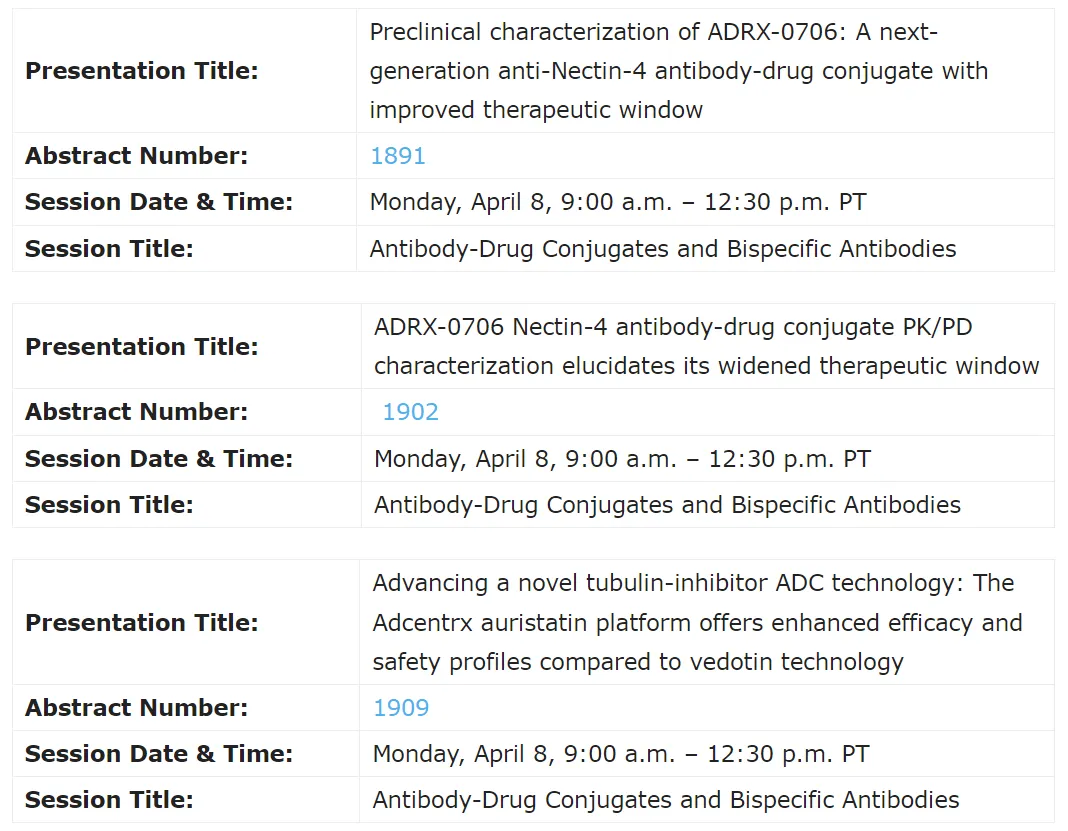Image resolution: width=1068 pixels, height=831 pixels.
Task: Click 'Presentation Title:' label in the first table
Action: [x=141, y=71]
